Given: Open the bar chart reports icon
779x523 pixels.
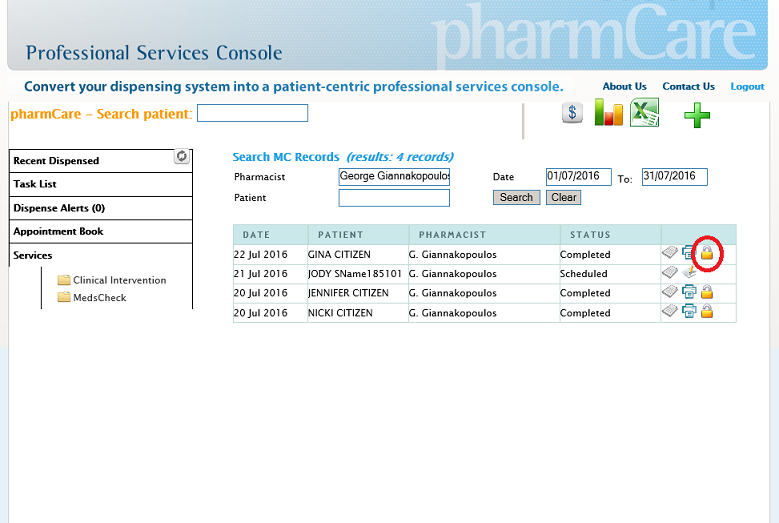Looking at the screenshot, I should tap(609, 112).
